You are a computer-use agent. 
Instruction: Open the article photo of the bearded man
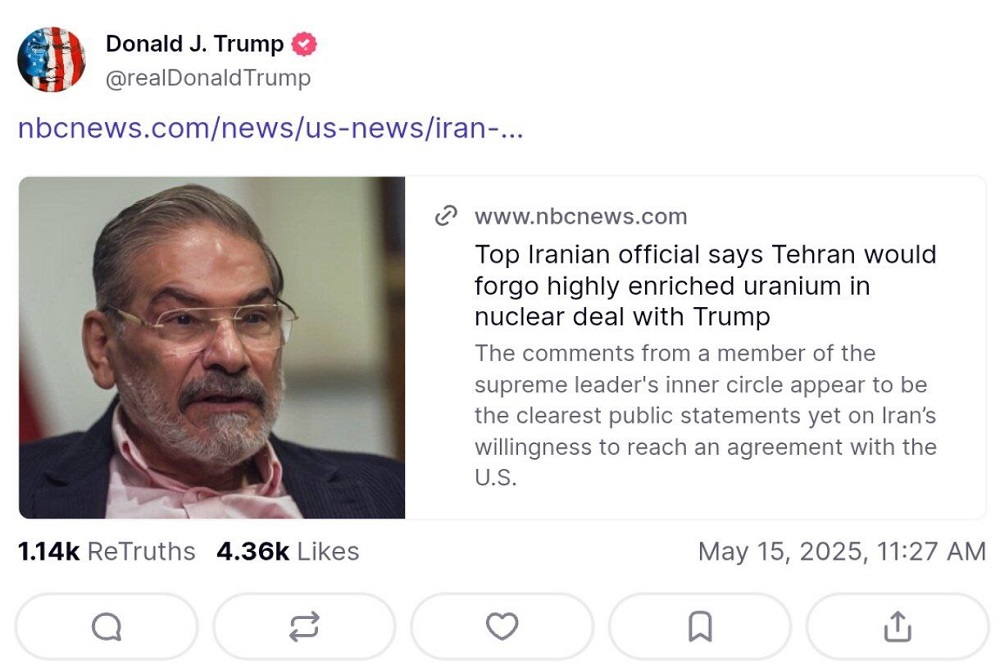[x=212, y=347]
